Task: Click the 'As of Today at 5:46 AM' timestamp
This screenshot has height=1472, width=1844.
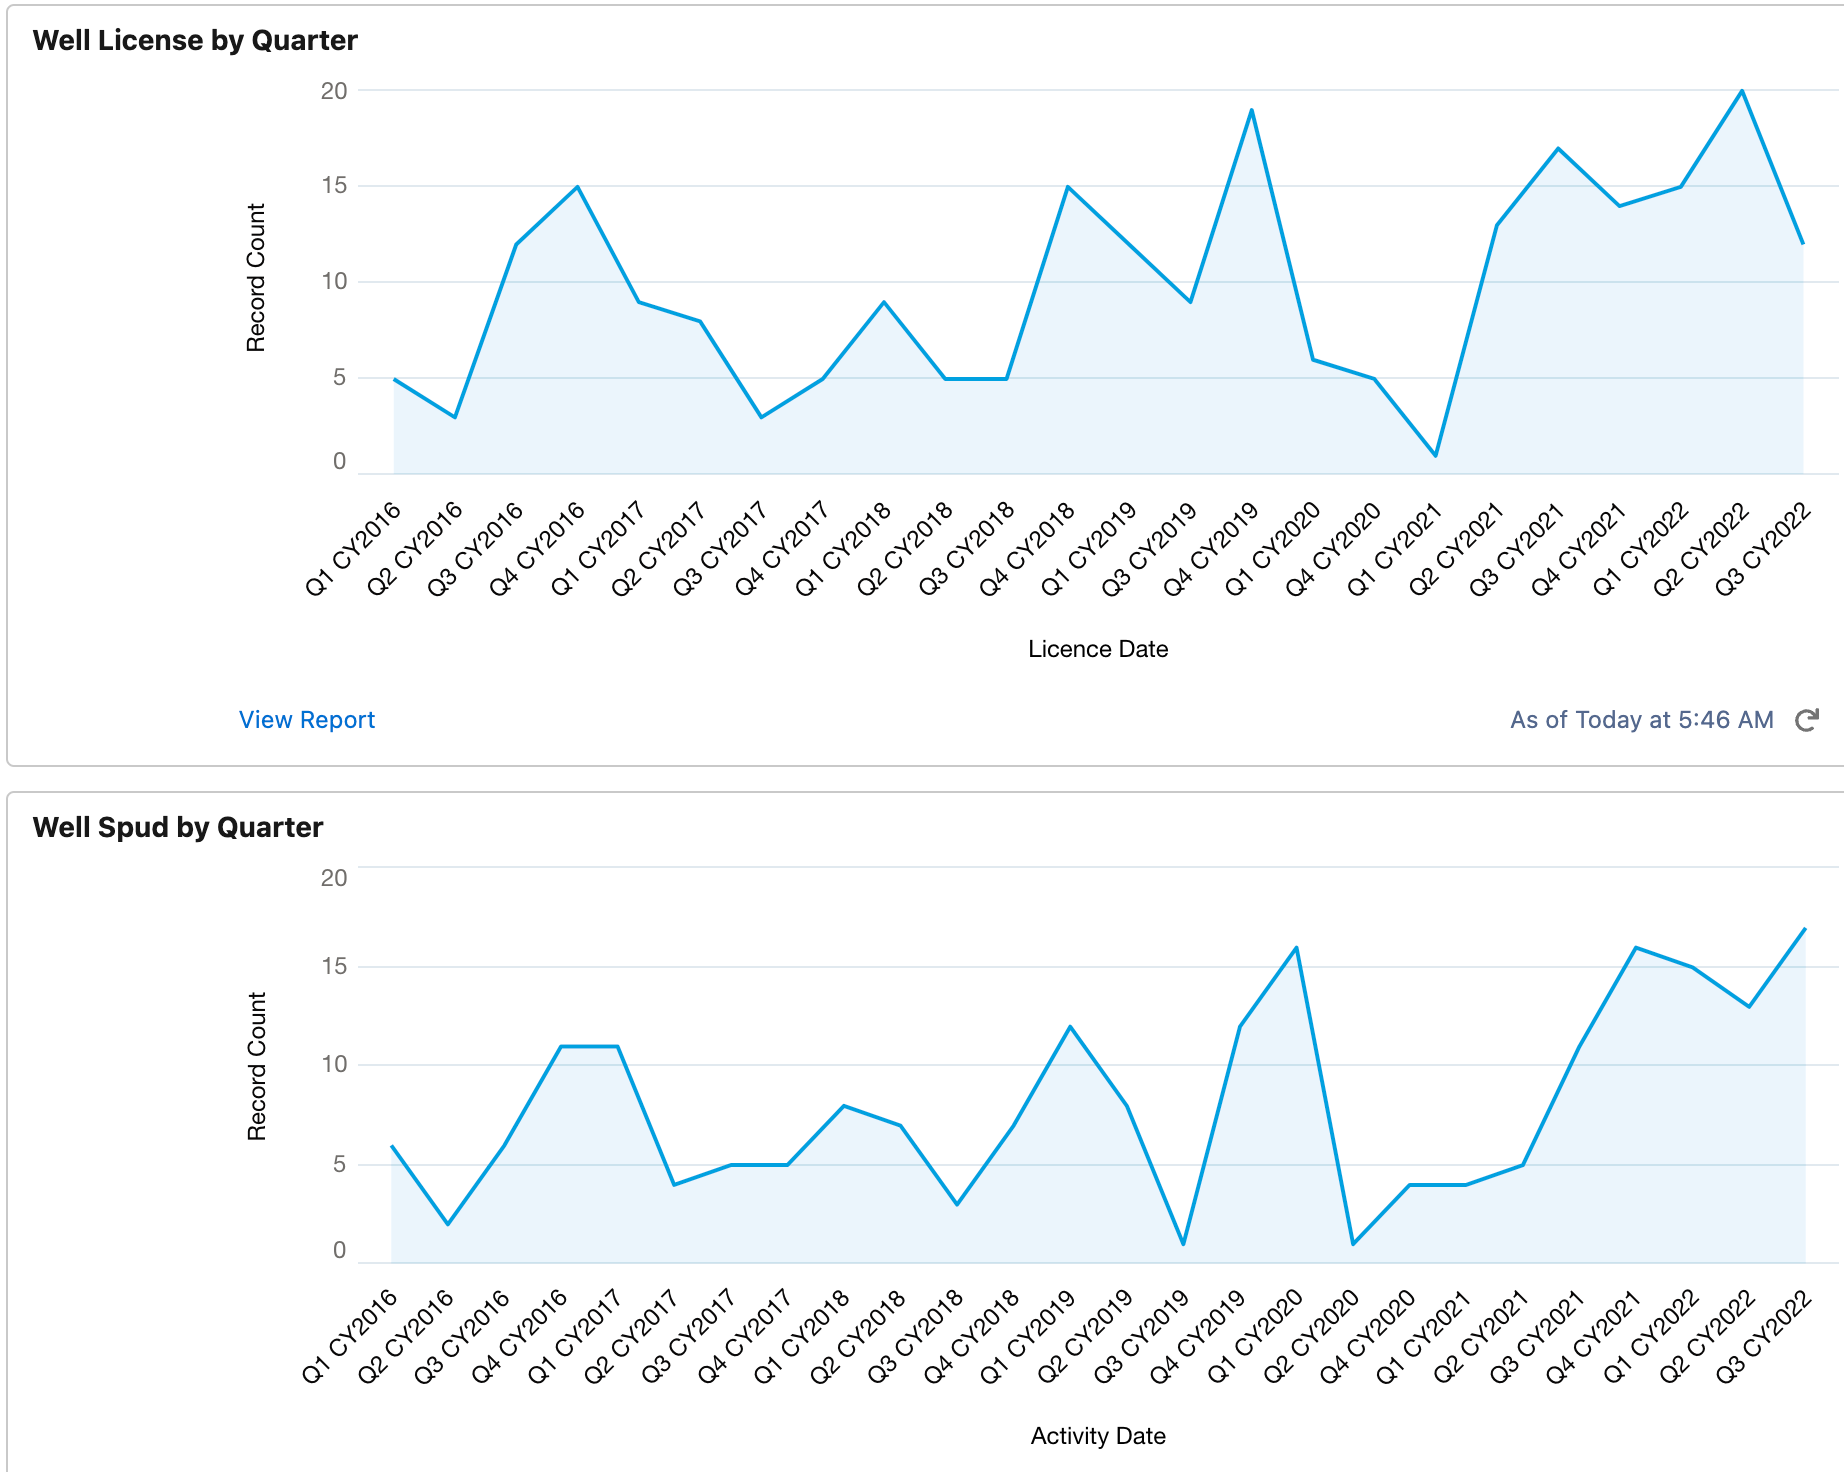Action: point(1641,720)
